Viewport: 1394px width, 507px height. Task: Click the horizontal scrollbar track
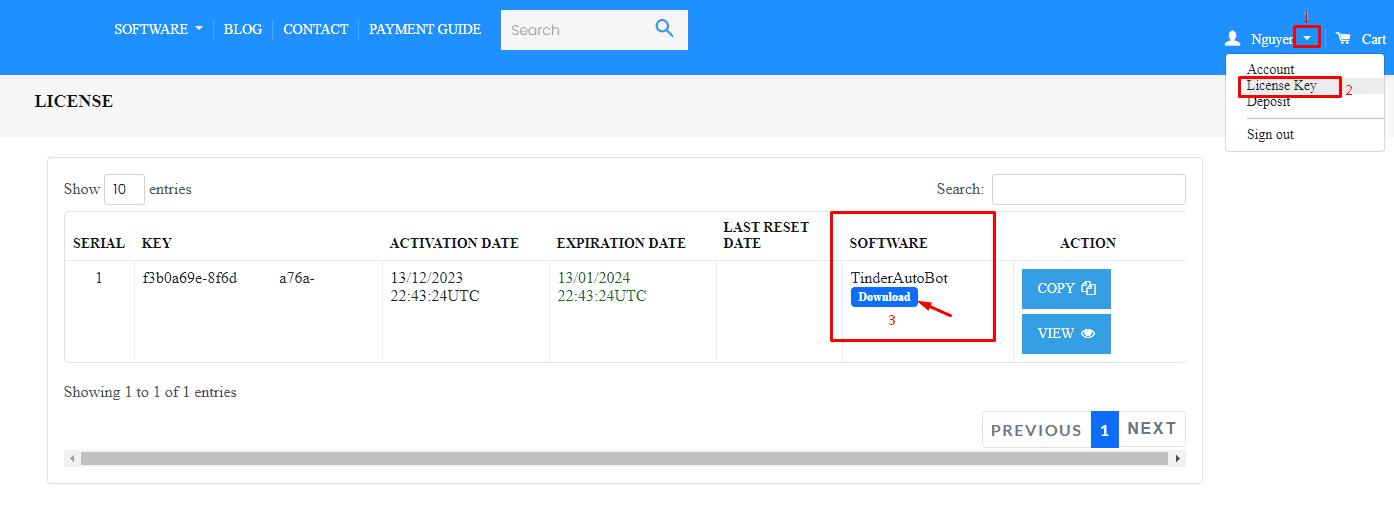pyautogui.click(x=624, y=458)
